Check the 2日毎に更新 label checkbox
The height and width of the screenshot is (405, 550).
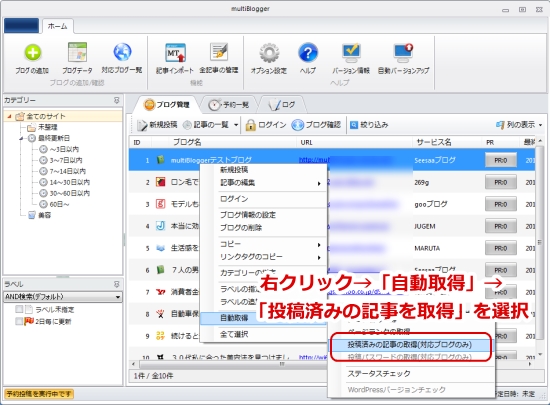coord(19,321)
